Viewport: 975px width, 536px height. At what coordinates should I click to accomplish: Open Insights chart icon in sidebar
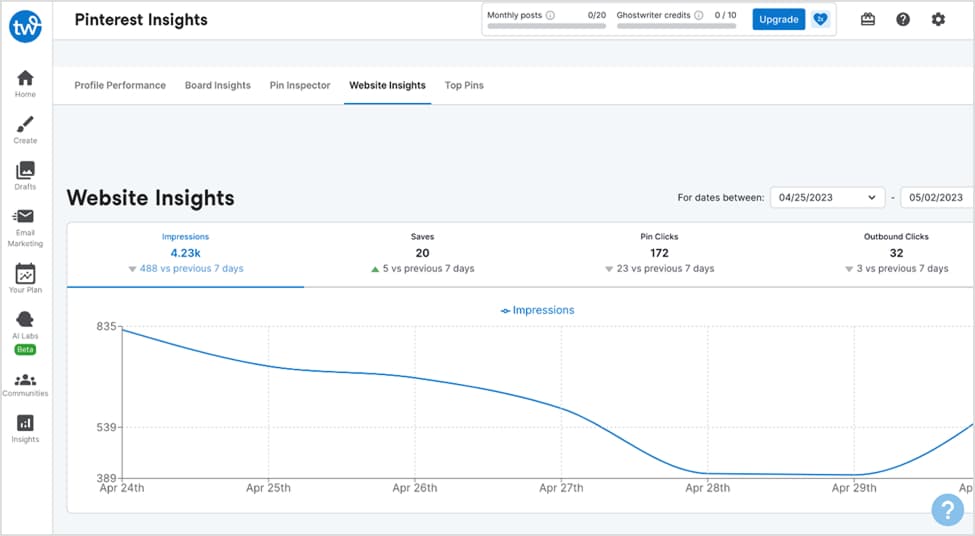[25, 428]
